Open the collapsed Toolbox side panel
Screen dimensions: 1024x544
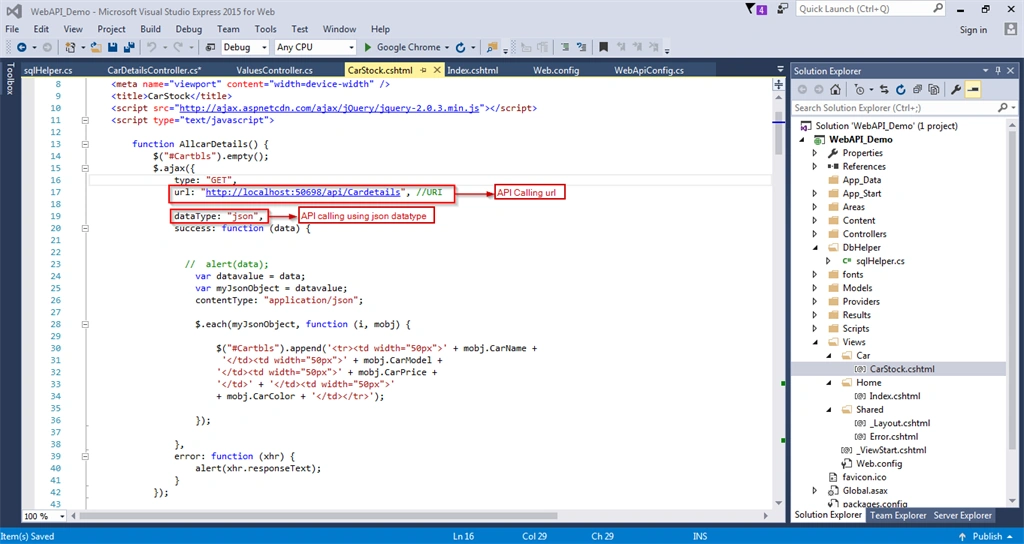pos(9,78)
